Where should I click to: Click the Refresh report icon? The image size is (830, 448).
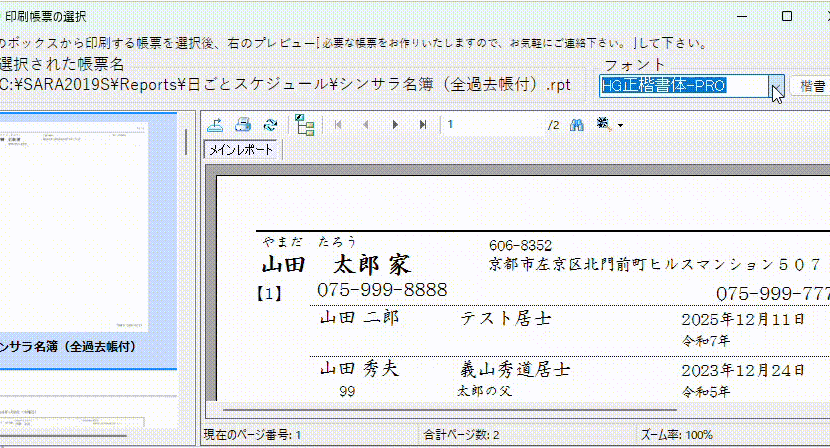[270, 125]
